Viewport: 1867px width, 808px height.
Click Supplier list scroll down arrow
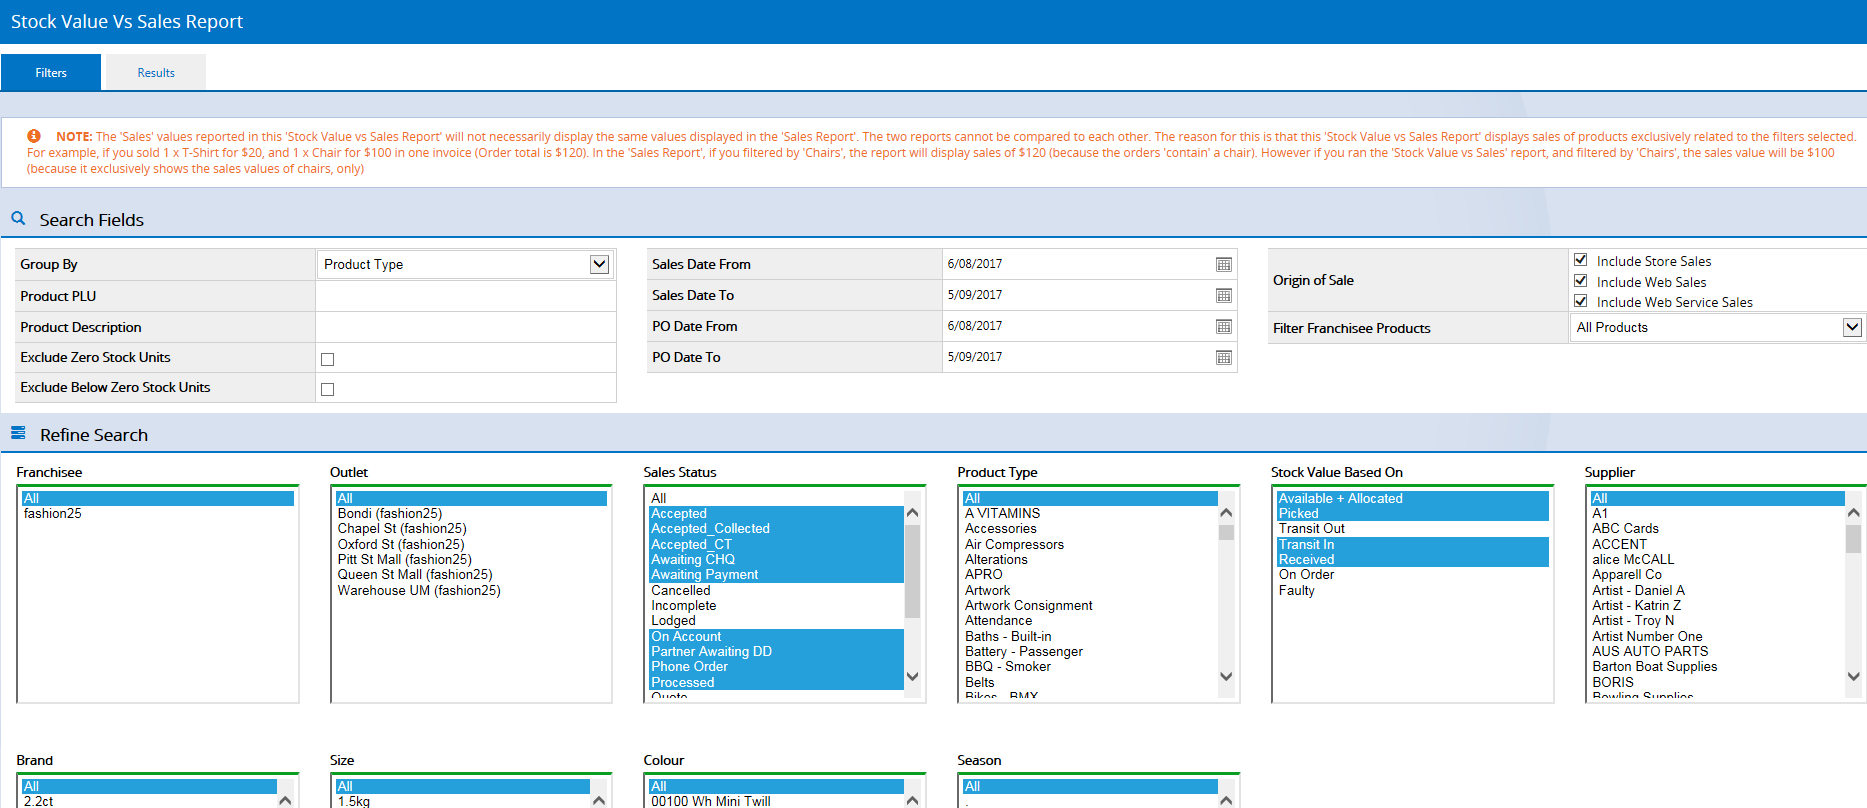pyautogui.click(x=1853, y=677)
